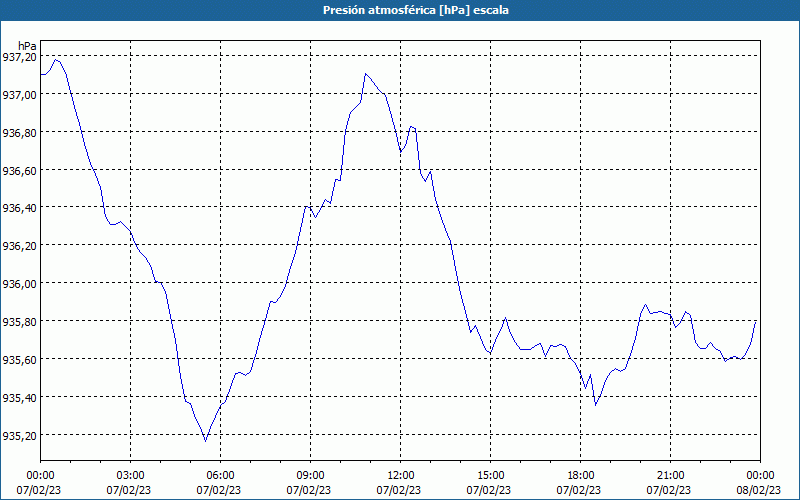The width and height of the screenshot is (800, 500).
Task: Click the '935,20' y-axis value
Action: click(x=19, y=435)
